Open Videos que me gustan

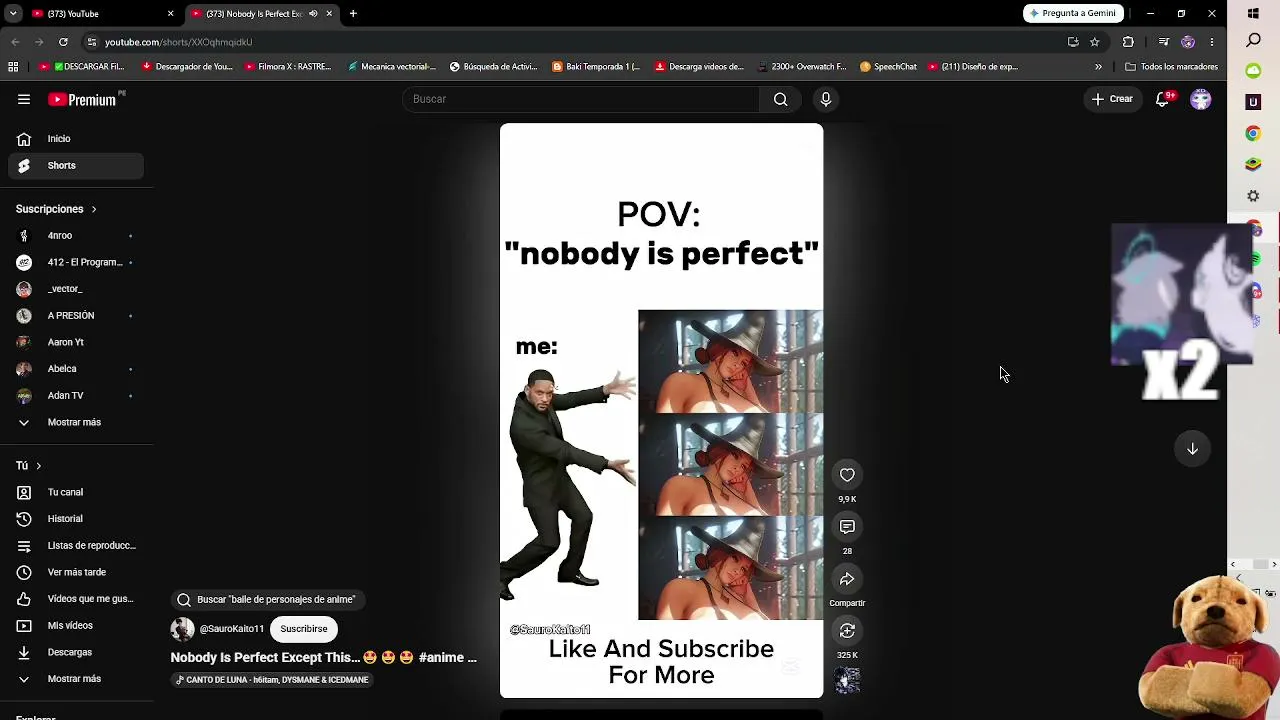(76, 599)
